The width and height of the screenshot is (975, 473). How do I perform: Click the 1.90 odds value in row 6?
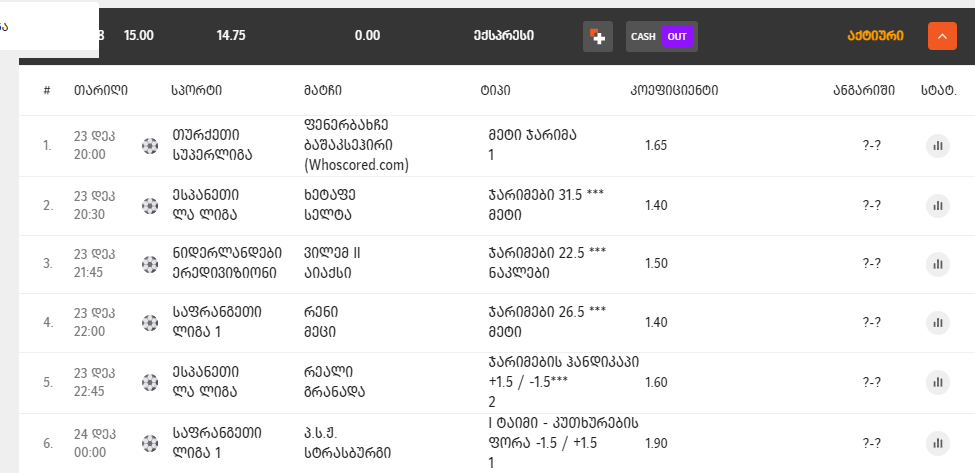(x=657, y=443)
